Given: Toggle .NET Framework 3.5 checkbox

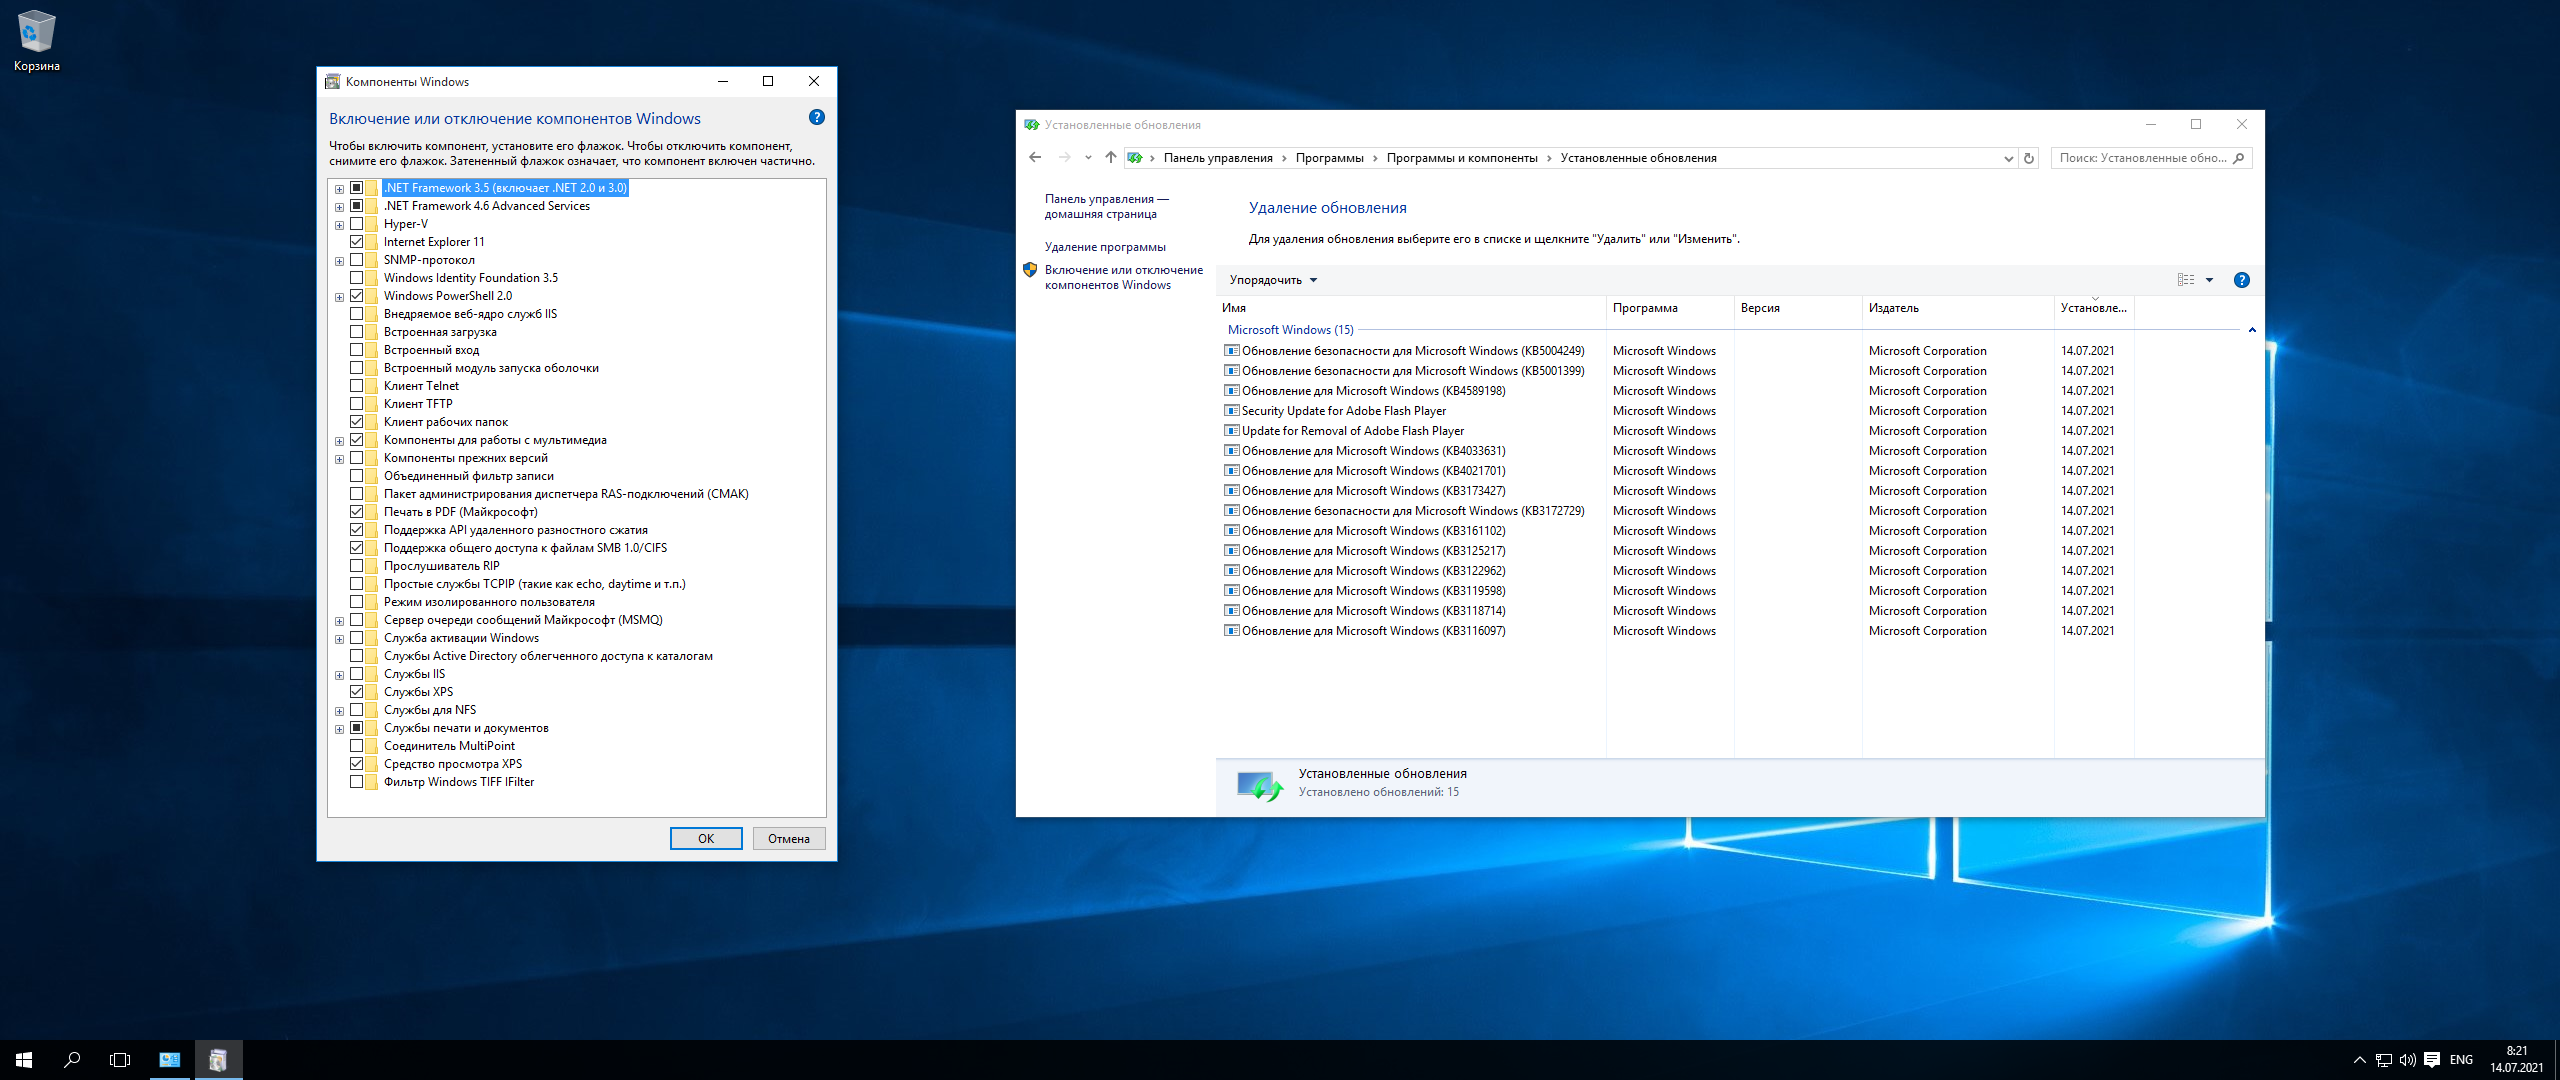Looking at the screenshot, I should click(356, 188).
